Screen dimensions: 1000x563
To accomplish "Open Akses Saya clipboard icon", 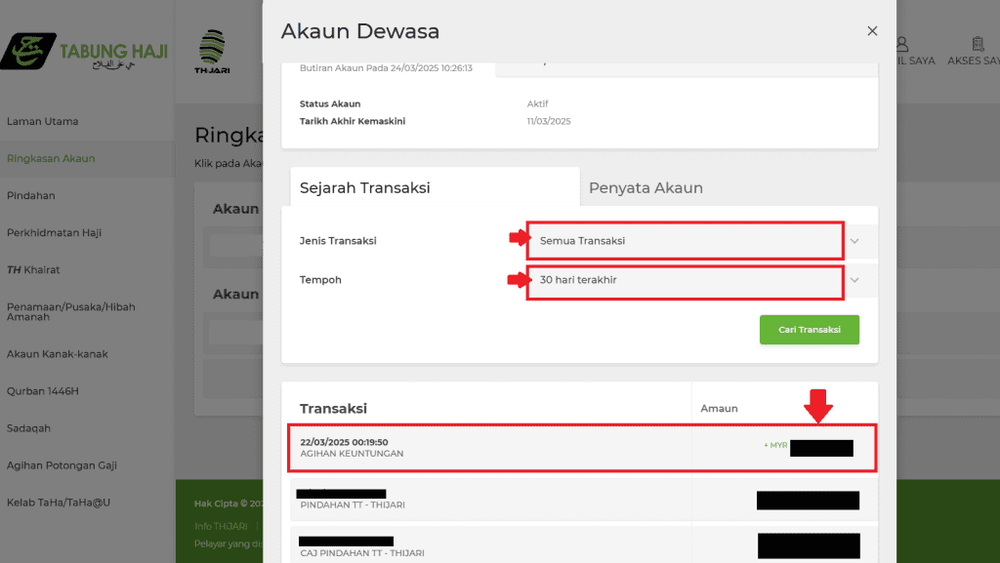I will click(x=978, y=44).
